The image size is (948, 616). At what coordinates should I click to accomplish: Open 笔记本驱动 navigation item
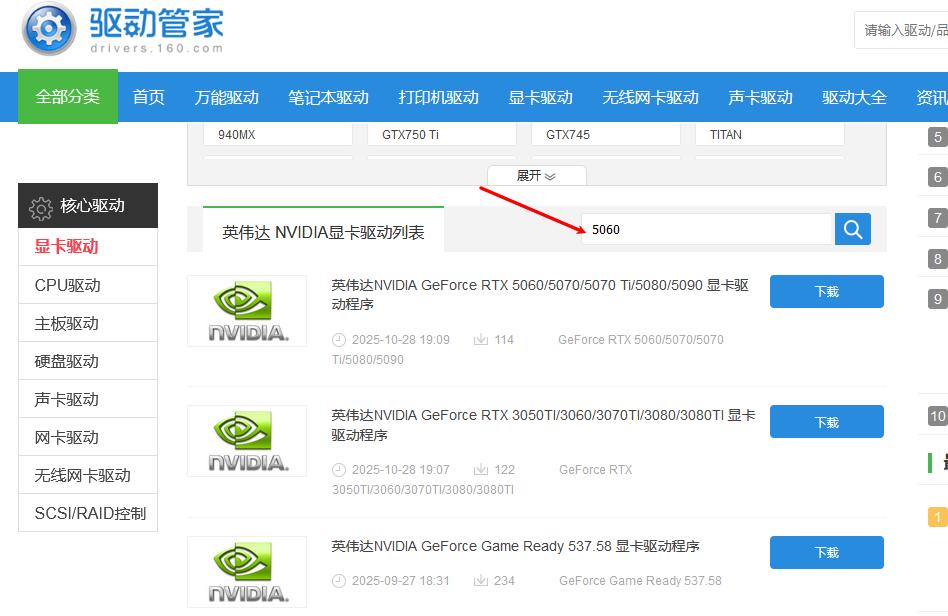pyautogui.click(x=328, y=97)
